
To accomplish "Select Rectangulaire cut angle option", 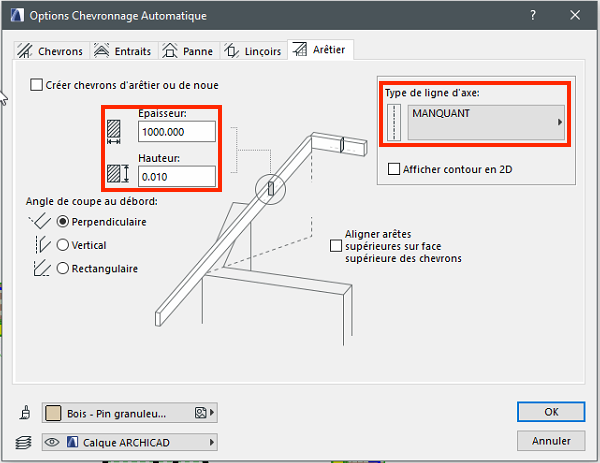I will [x=63, y=268].
